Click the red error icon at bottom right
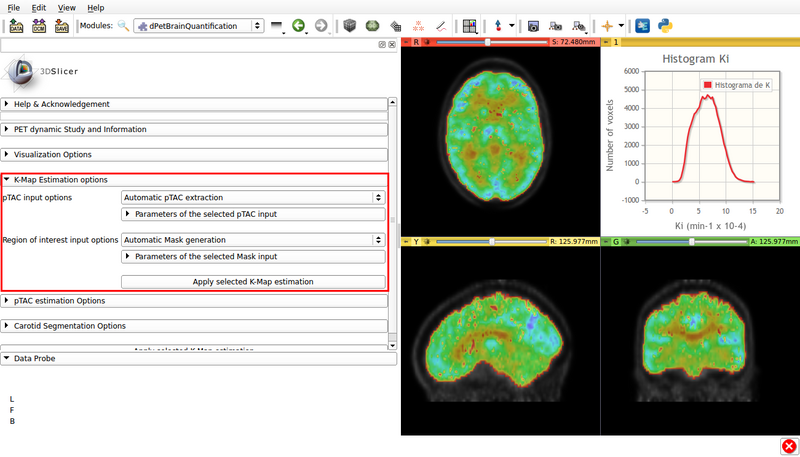This screenshot has width=800, height=457. [x=788, y=446]
